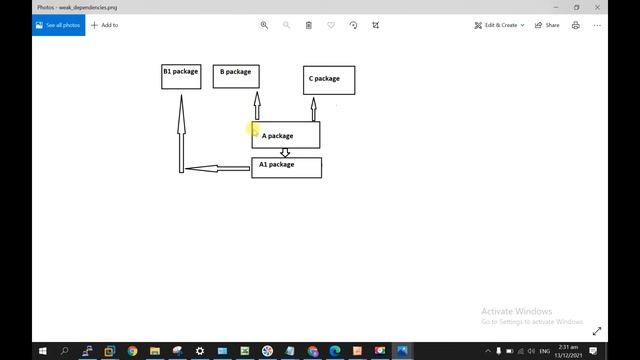Delete the photo with trash icon
The height and width of the screenshot is (360, 640).
[309, 25]
